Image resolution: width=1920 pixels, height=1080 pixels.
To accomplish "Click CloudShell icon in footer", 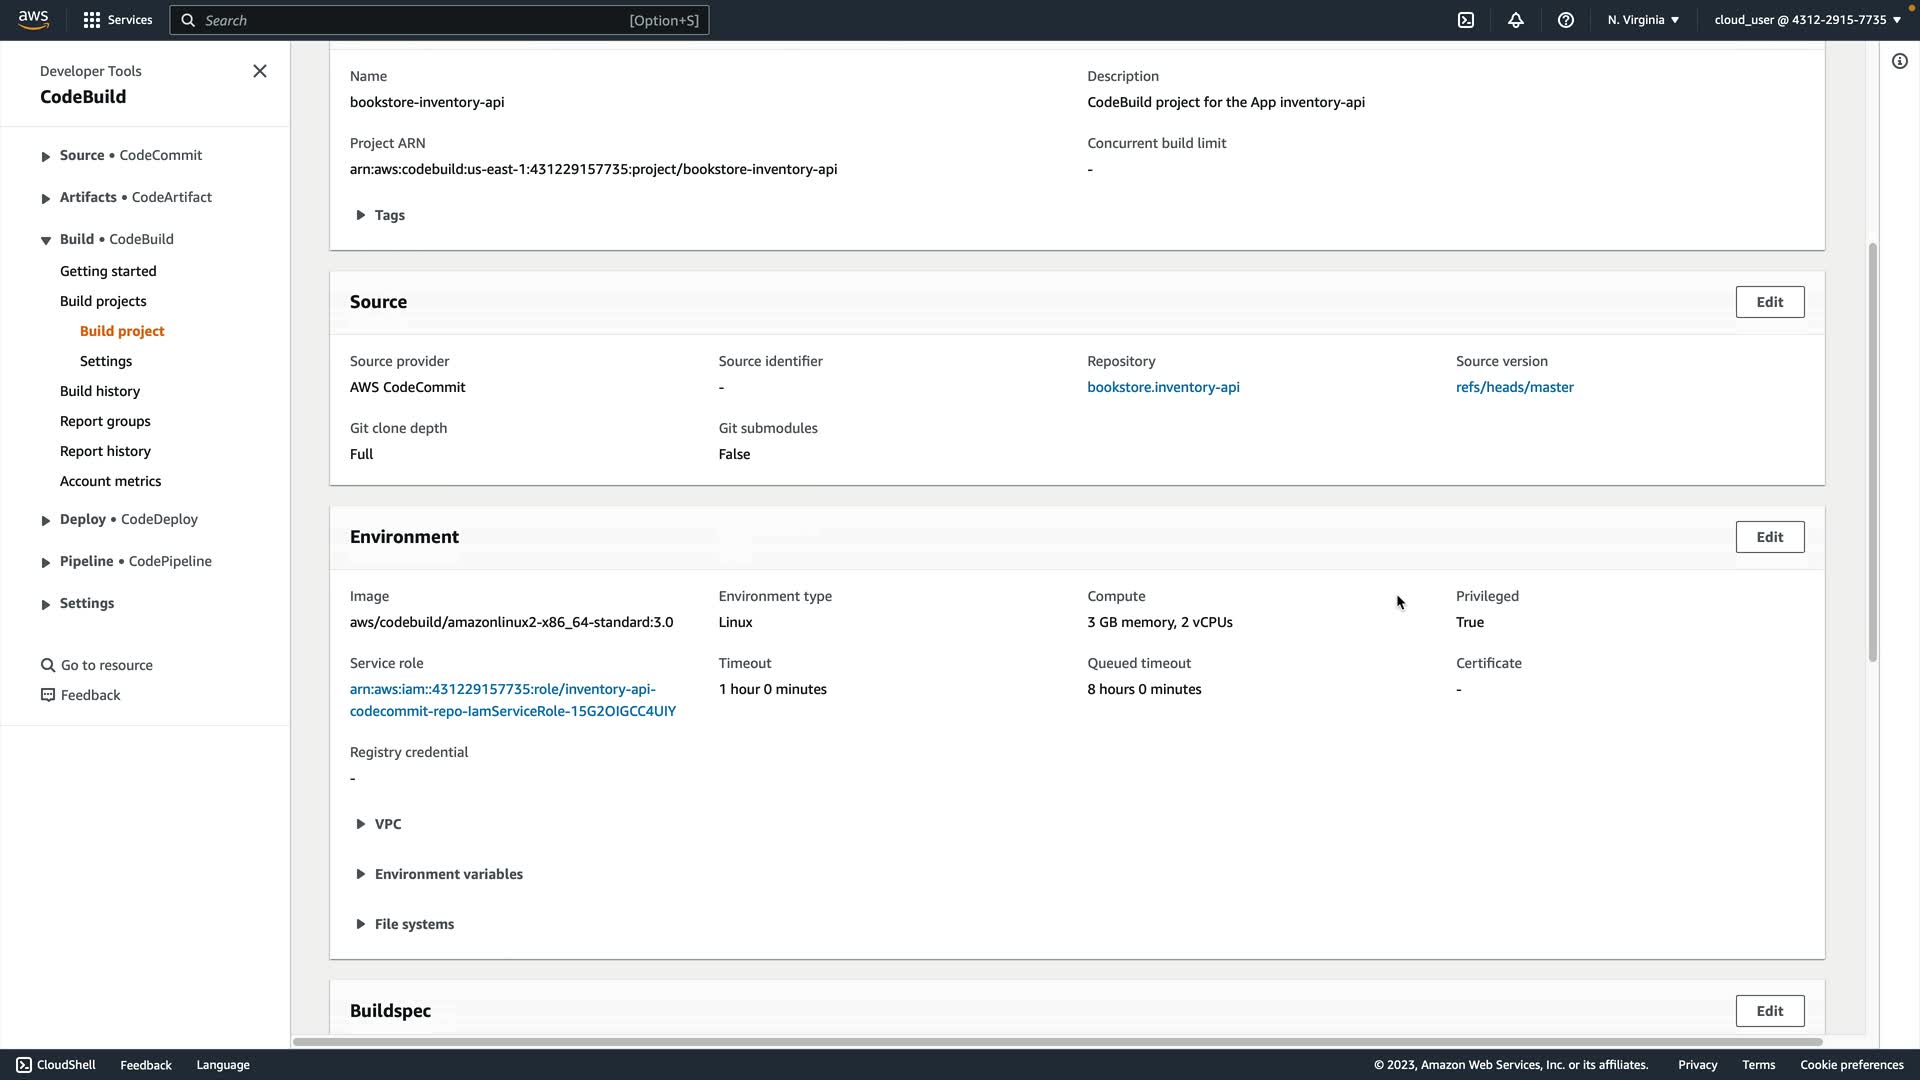I will (24, 1065).
